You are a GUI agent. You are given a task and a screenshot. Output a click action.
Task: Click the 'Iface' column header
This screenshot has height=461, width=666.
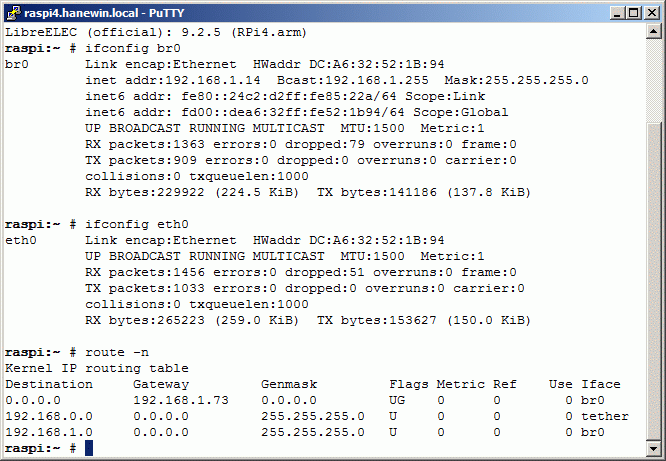tap(601, 384)
